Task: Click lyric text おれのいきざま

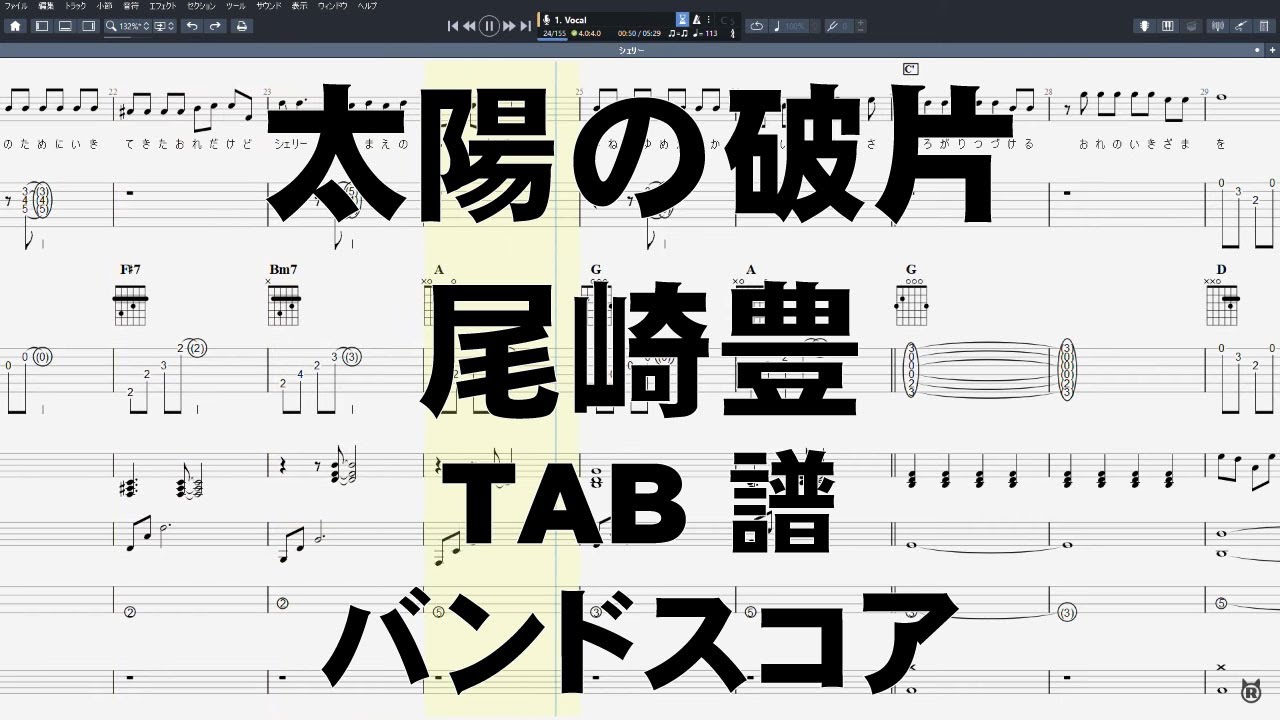Action: (1135, 145)
